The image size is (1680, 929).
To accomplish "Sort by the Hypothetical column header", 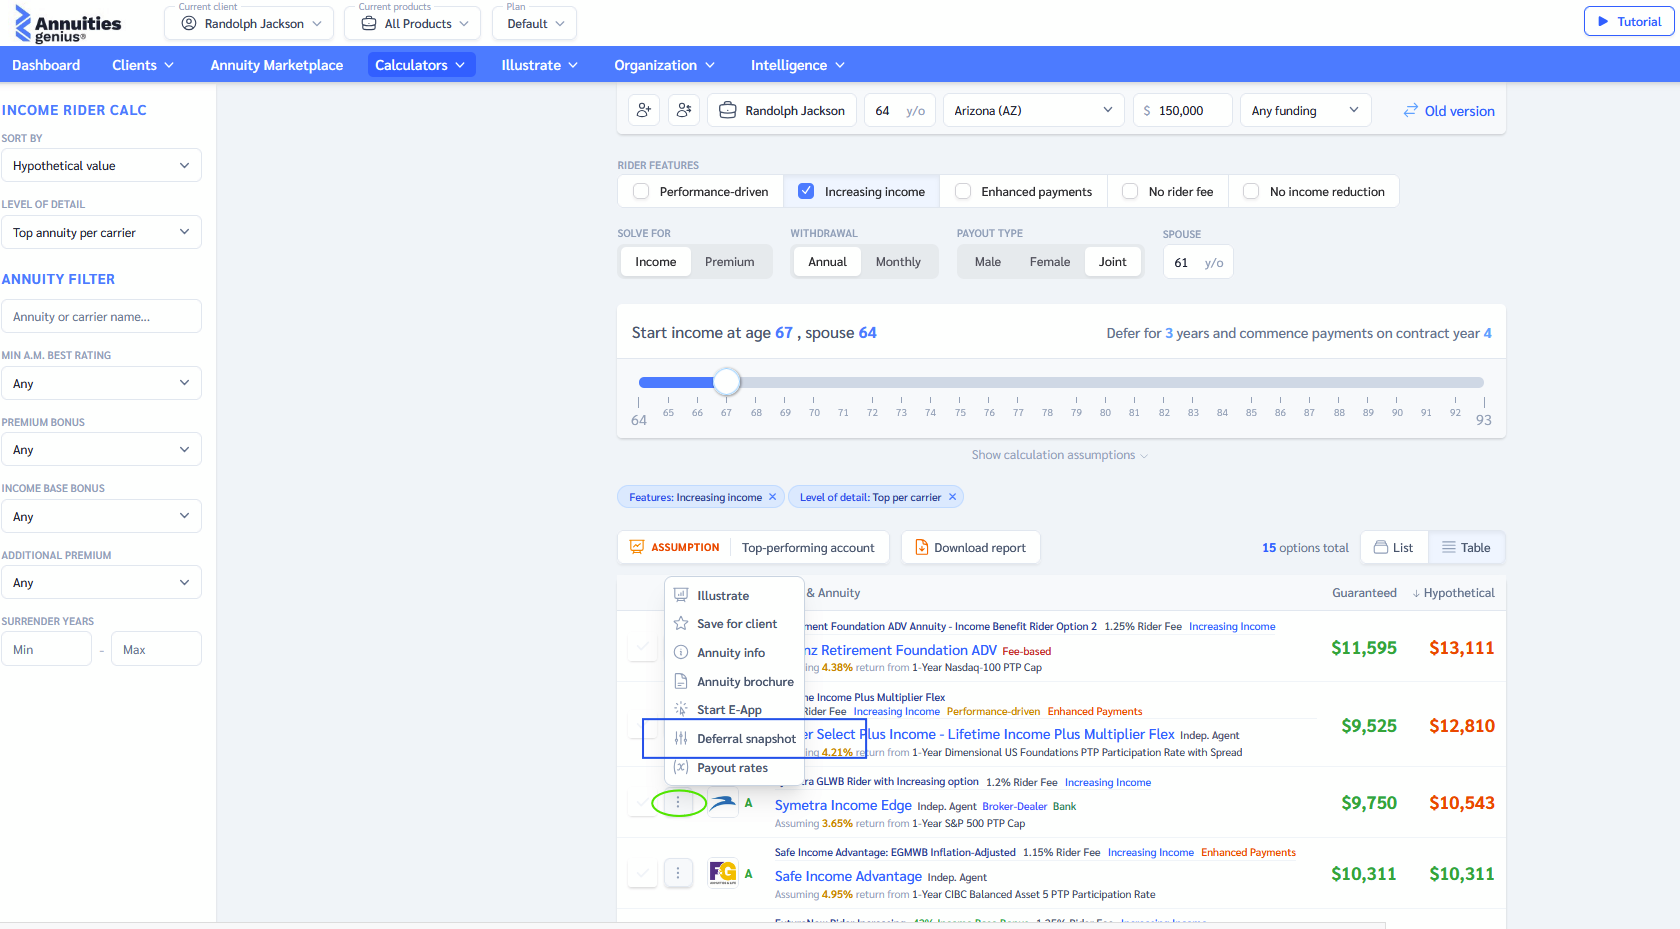I will [1453, 593].
